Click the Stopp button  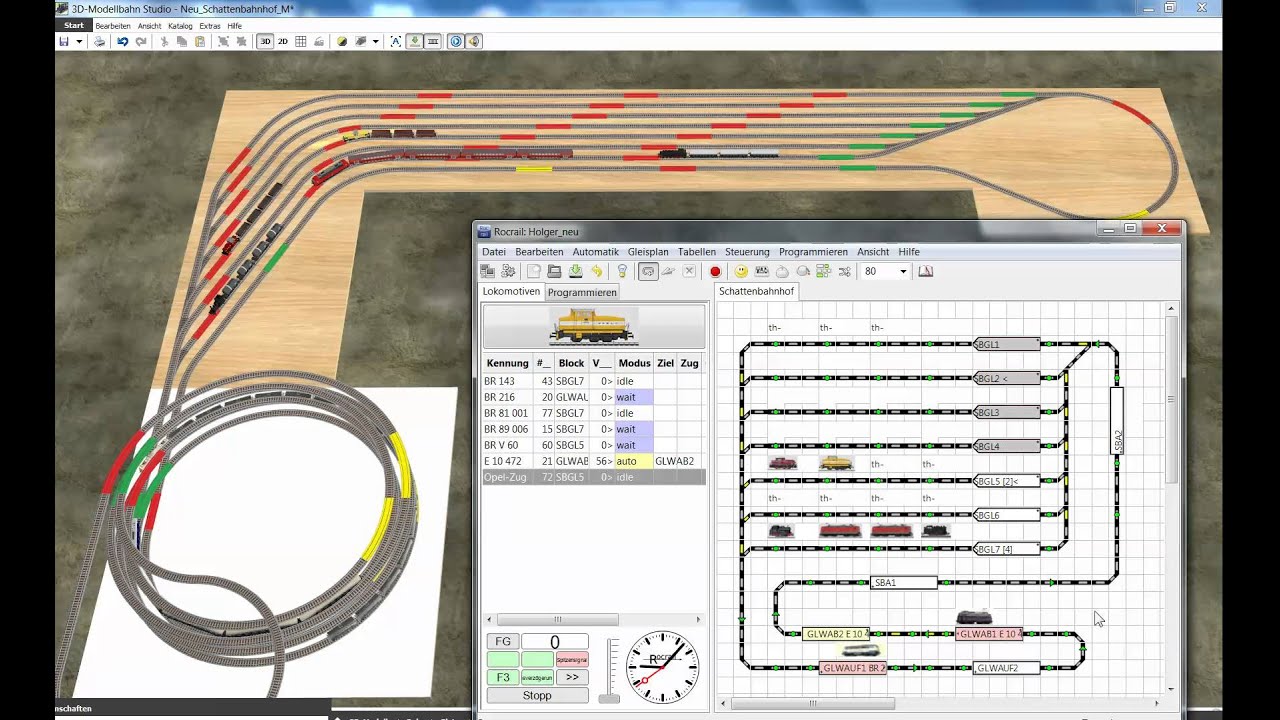point(537,695)
